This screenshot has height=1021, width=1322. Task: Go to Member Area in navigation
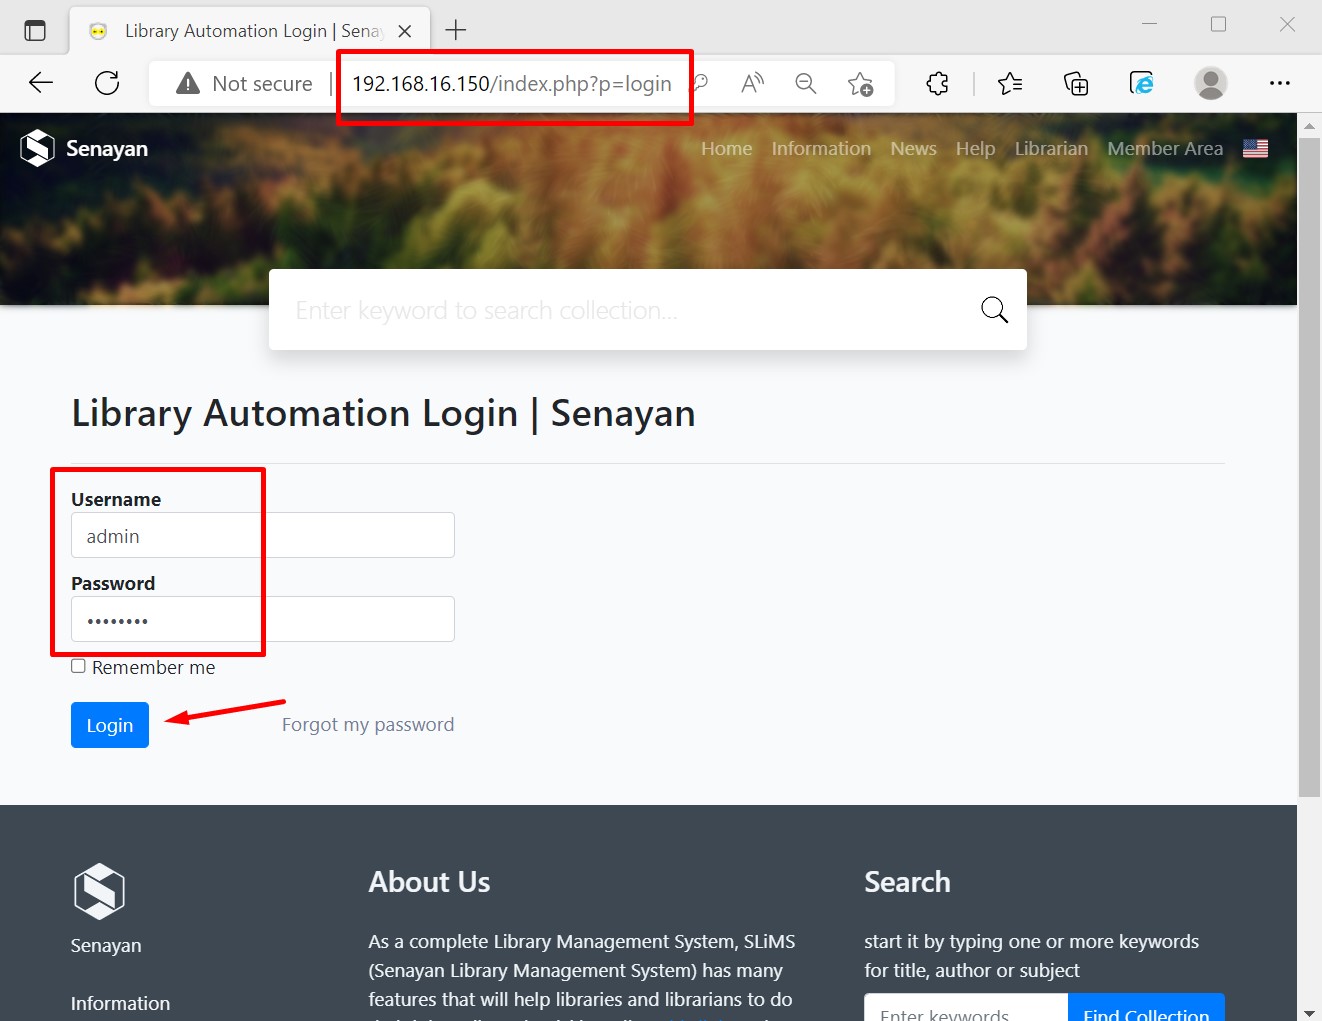click(1164, 148)
